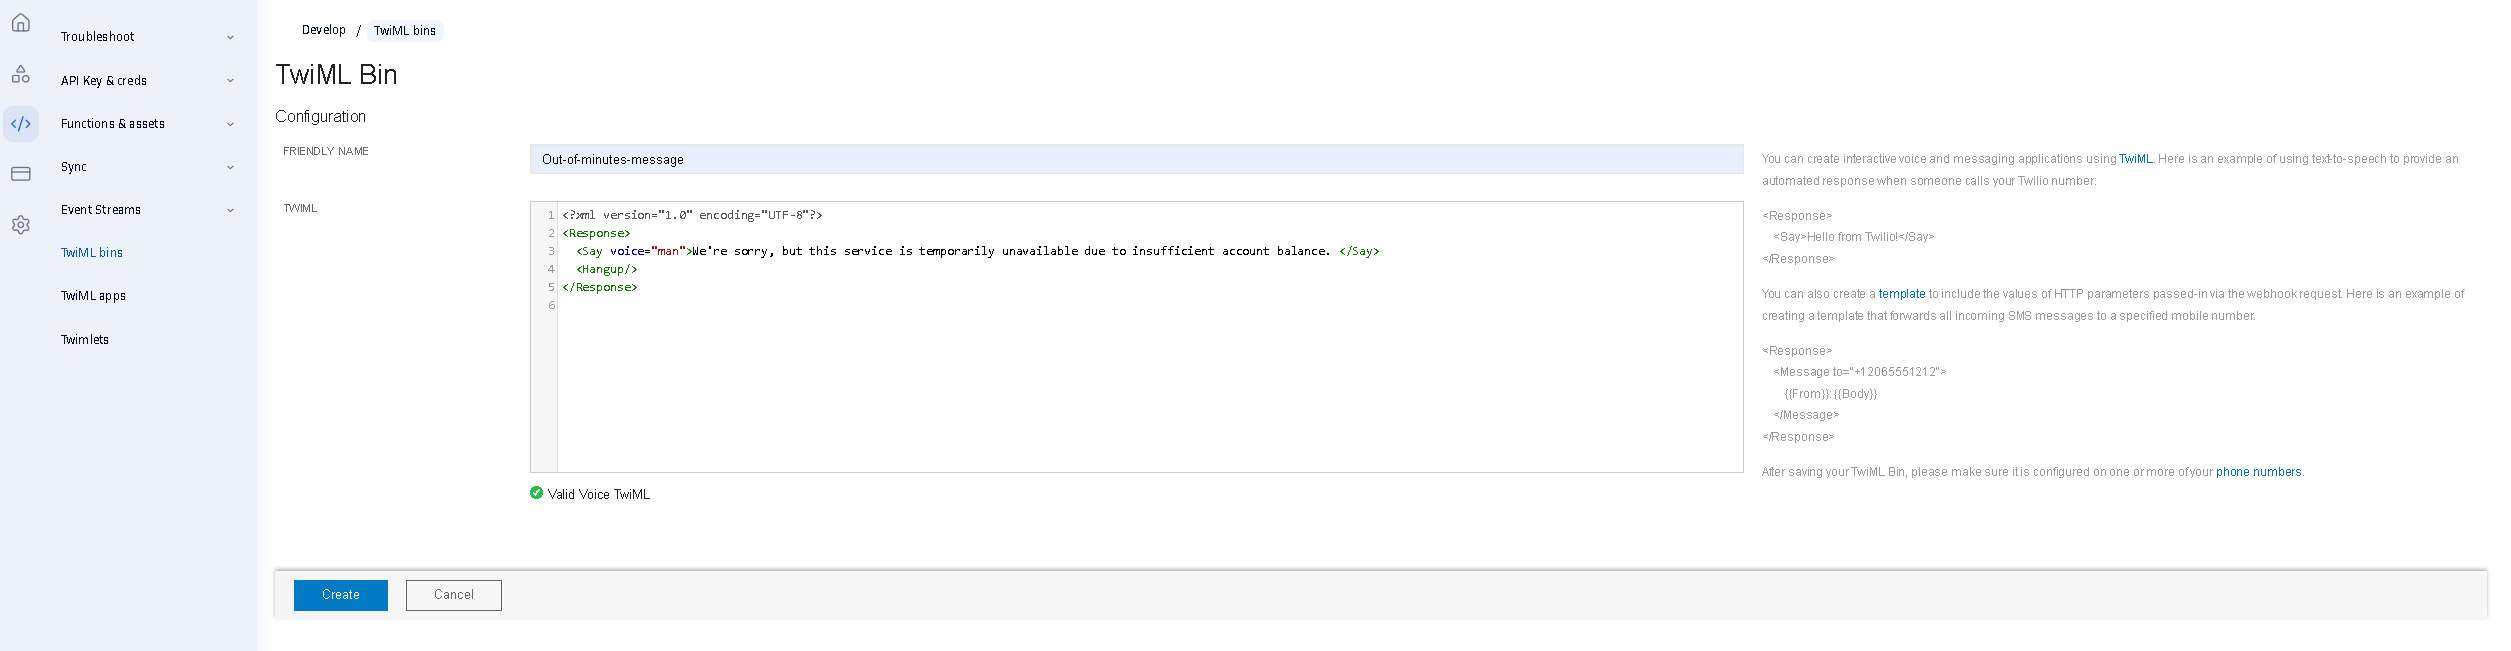Expand the Troubleshoot section chevron
The height and width of the screenshot is (651, 2511).
coord(230,37)
